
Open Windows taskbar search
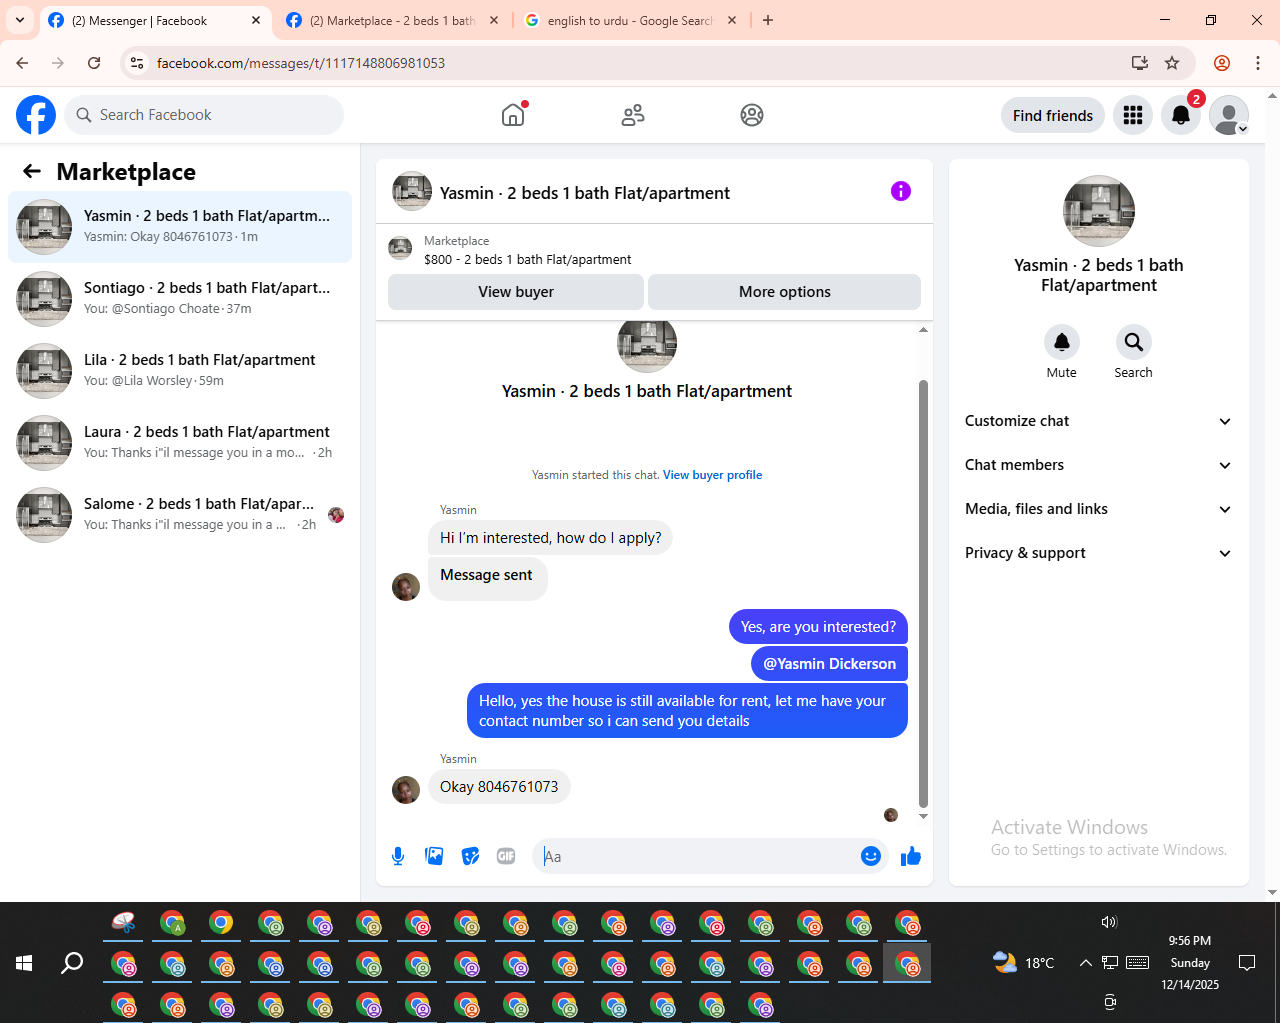pos(72,963)
